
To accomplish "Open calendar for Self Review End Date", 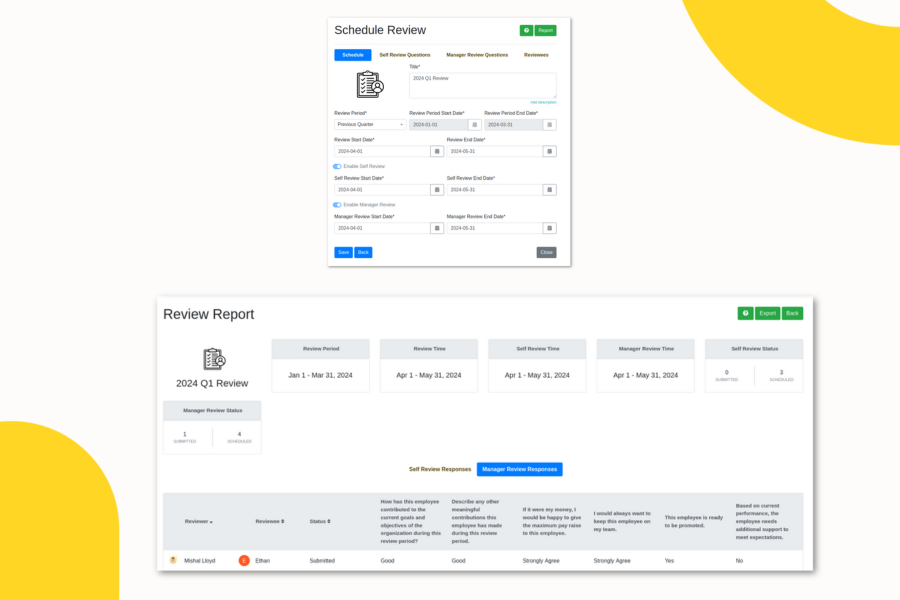I will click(549, 189).
